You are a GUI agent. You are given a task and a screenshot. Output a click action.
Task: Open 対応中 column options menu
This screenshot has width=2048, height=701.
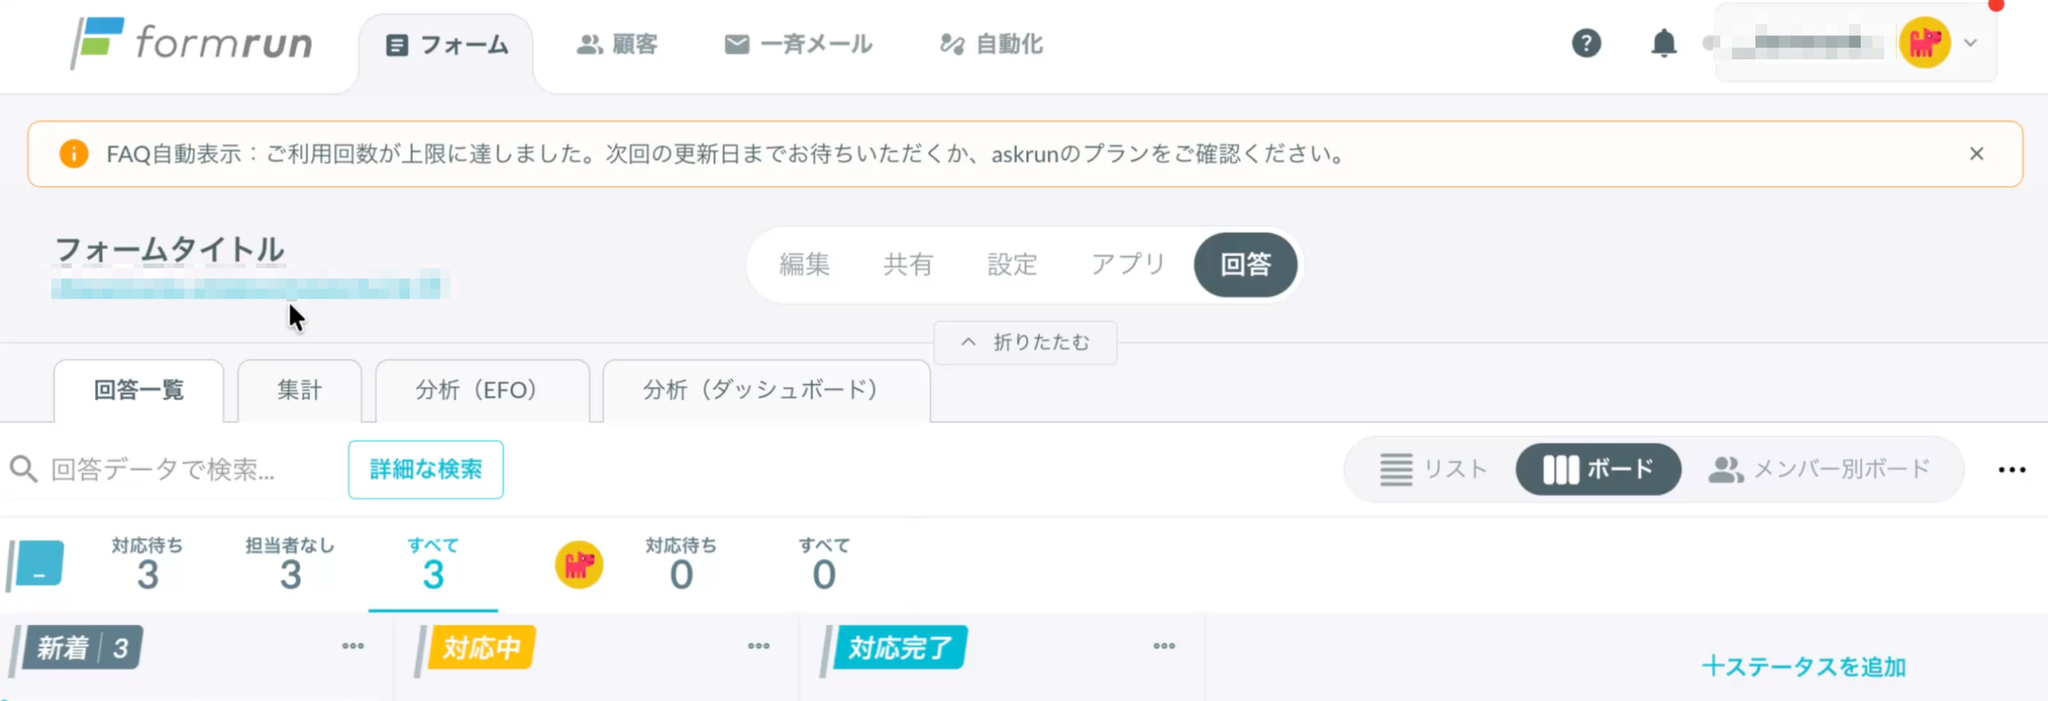point(759,646)
